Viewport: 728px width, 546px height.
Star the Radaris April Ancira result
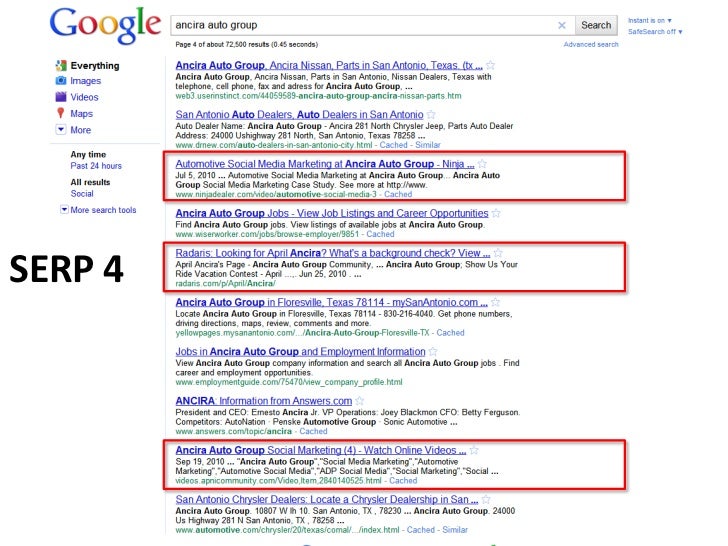[x=498, y=253]
